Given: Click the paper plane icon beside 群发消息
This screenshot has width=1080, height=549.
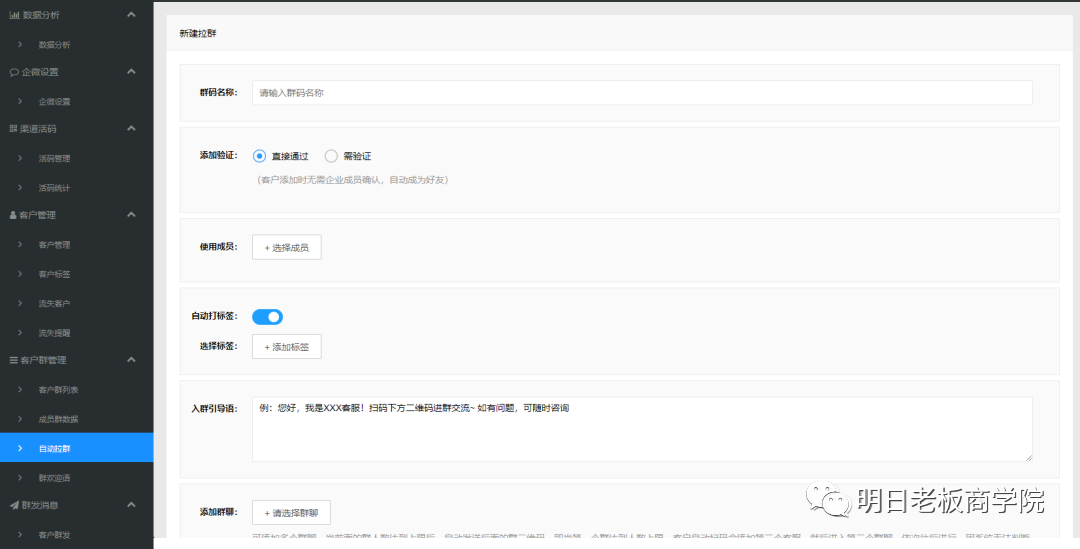Looking at the screenshot, I should [14, 505].
